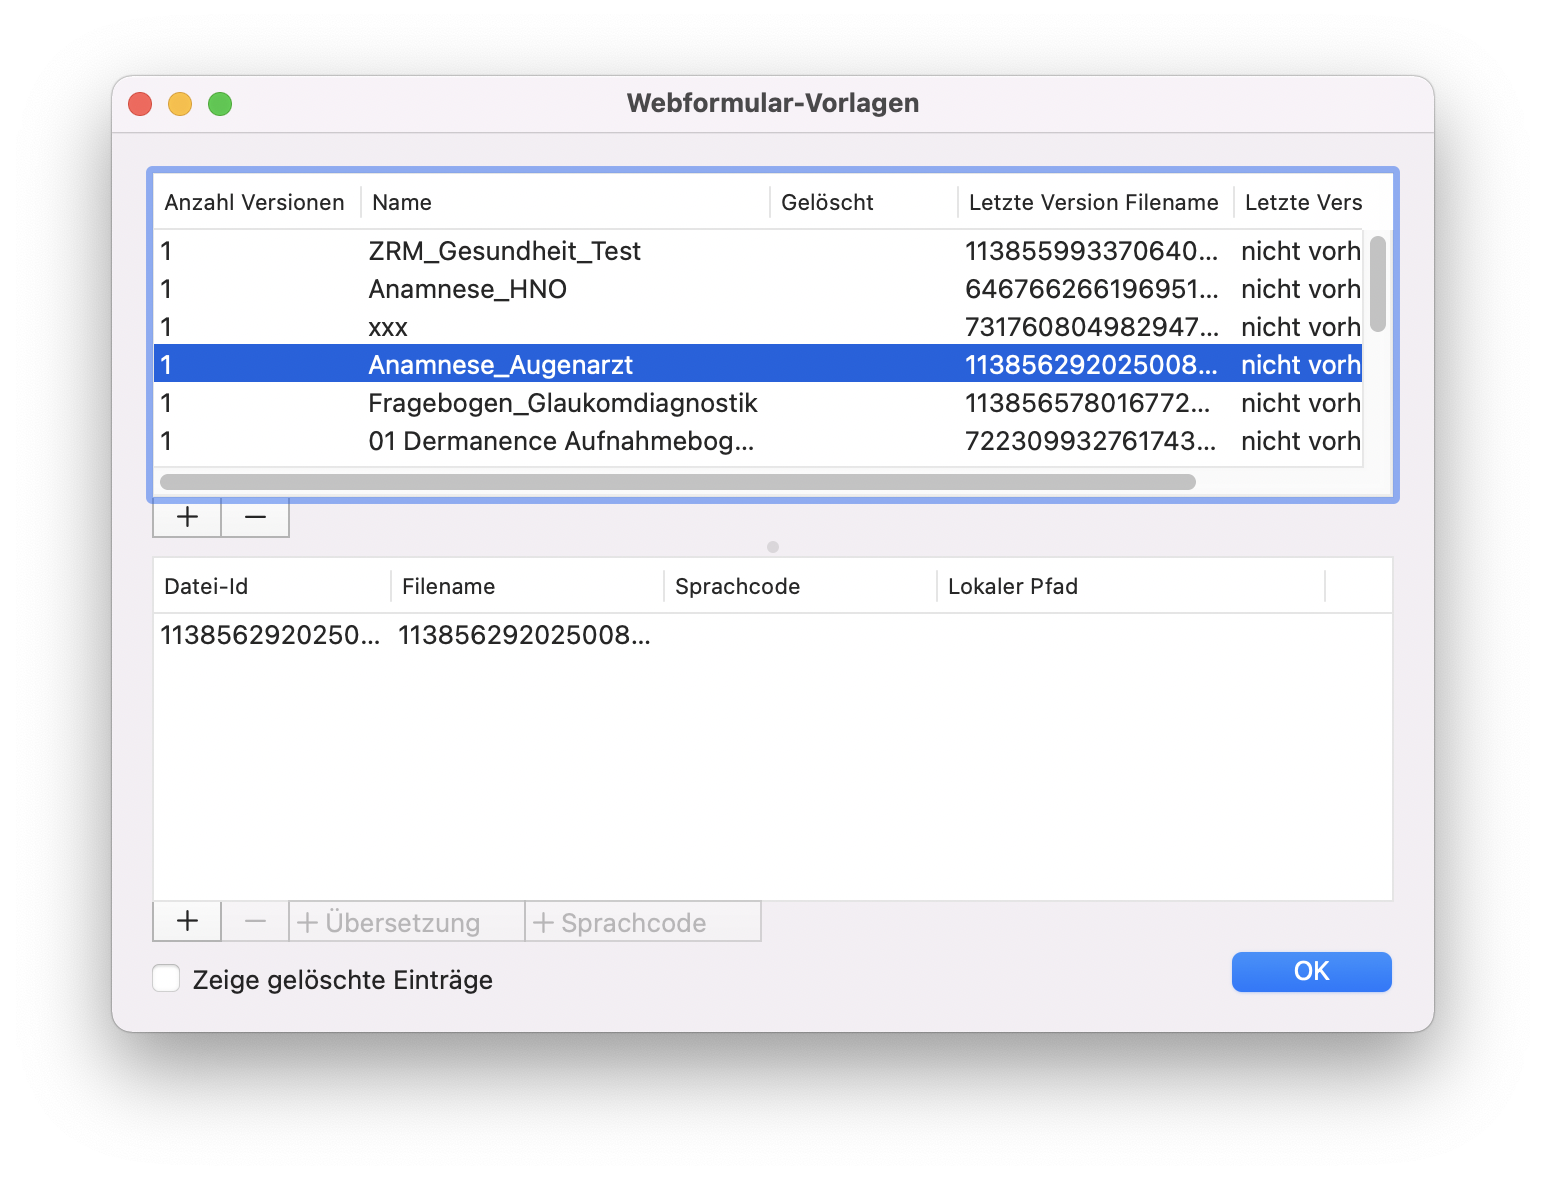This screenshot has width=1546, height=1180.
Task: Add a new template with the upper plus button
Action: click(x=187, y=518)
